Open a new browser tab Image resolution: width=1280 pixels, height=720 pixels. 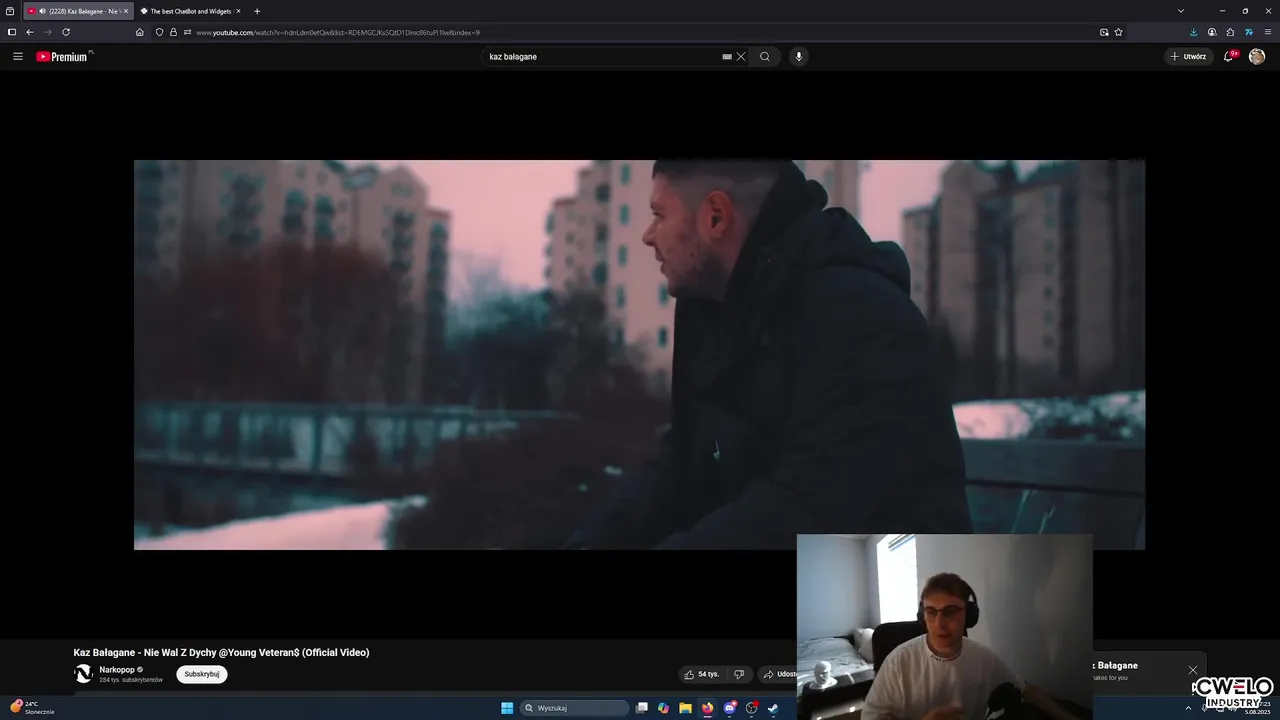coord(257,11)
